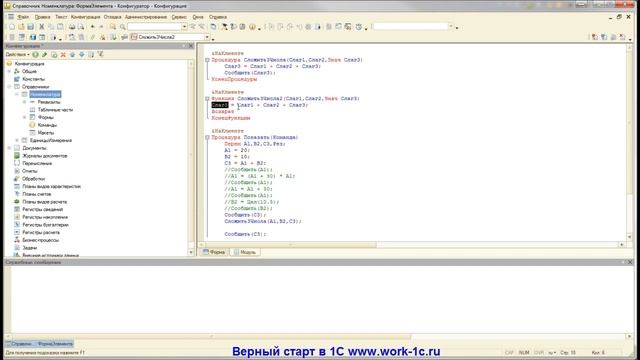Viewport: 640px width, 360px height.
Task: Click the configuration tree scrollbar down arrow
Action: (191, 252)
